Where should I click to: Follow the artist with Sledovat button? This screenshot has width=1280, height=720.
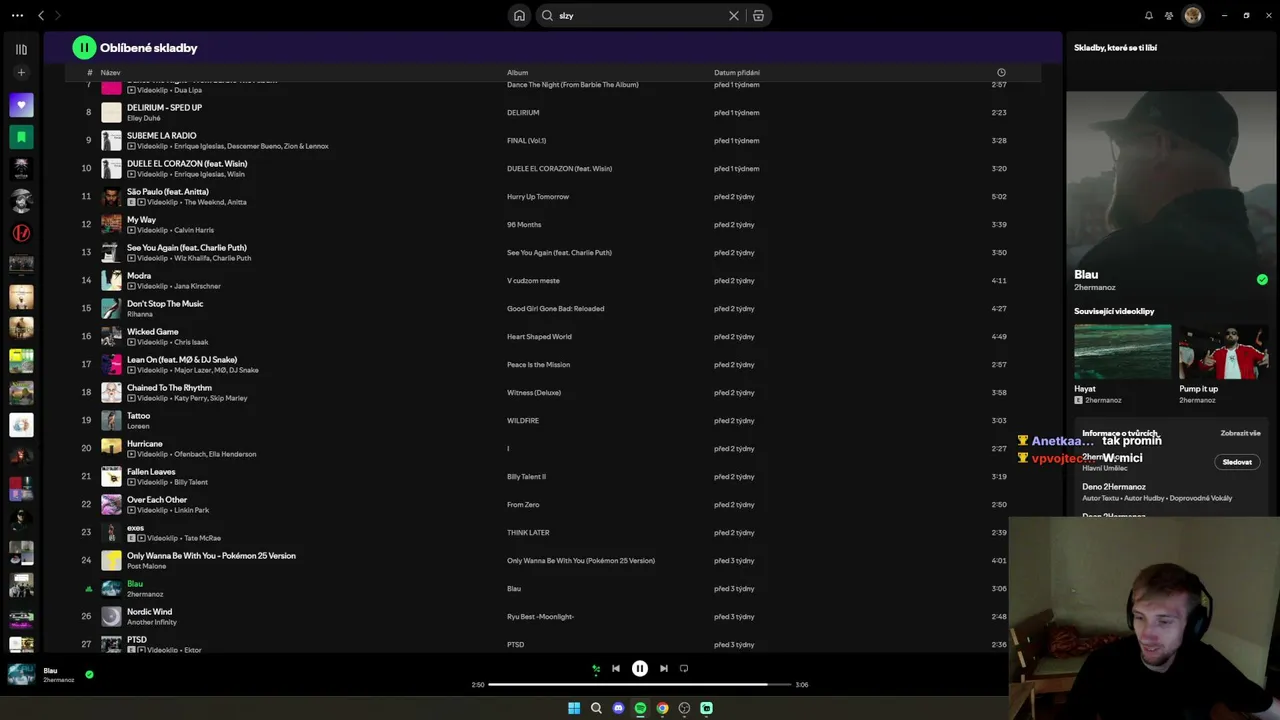coord(1237,462)
